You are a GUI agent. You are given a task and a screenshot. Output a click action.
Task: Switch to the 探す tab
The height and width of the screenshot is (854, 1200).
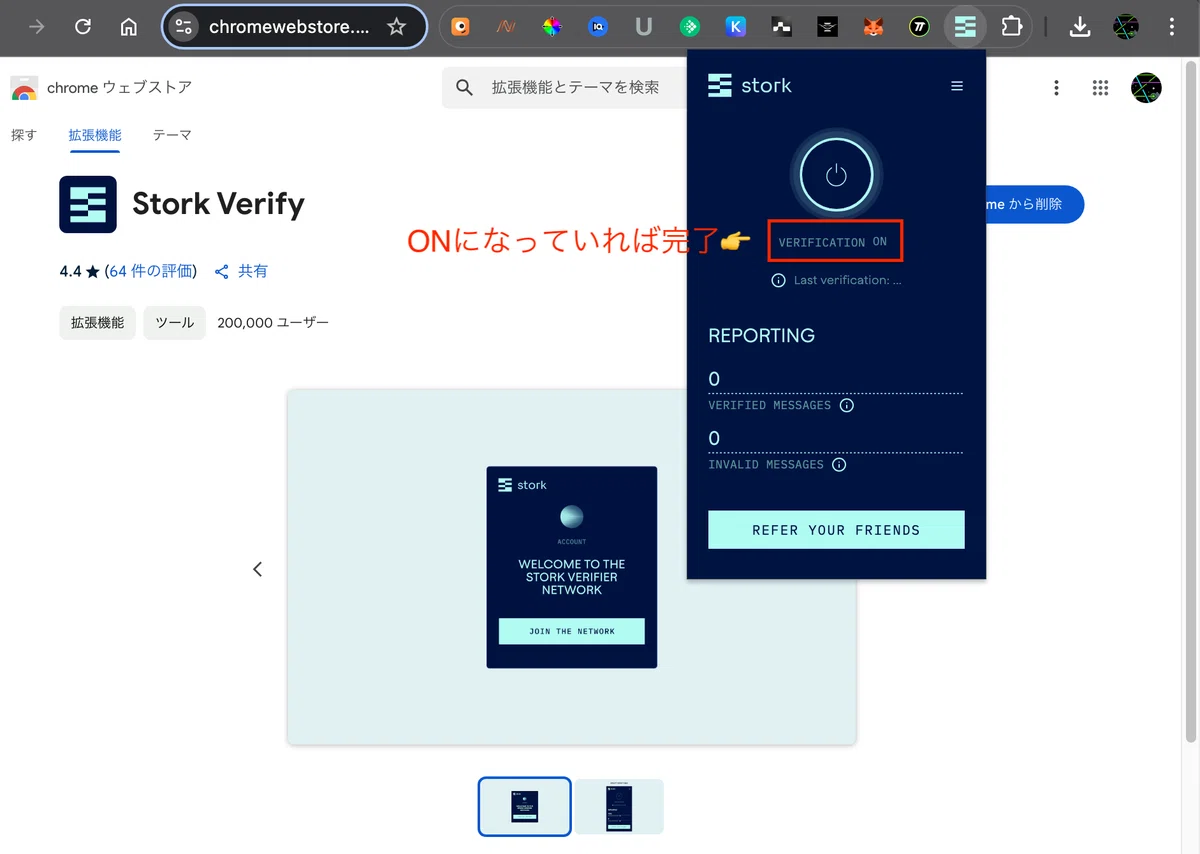point(24,135)
